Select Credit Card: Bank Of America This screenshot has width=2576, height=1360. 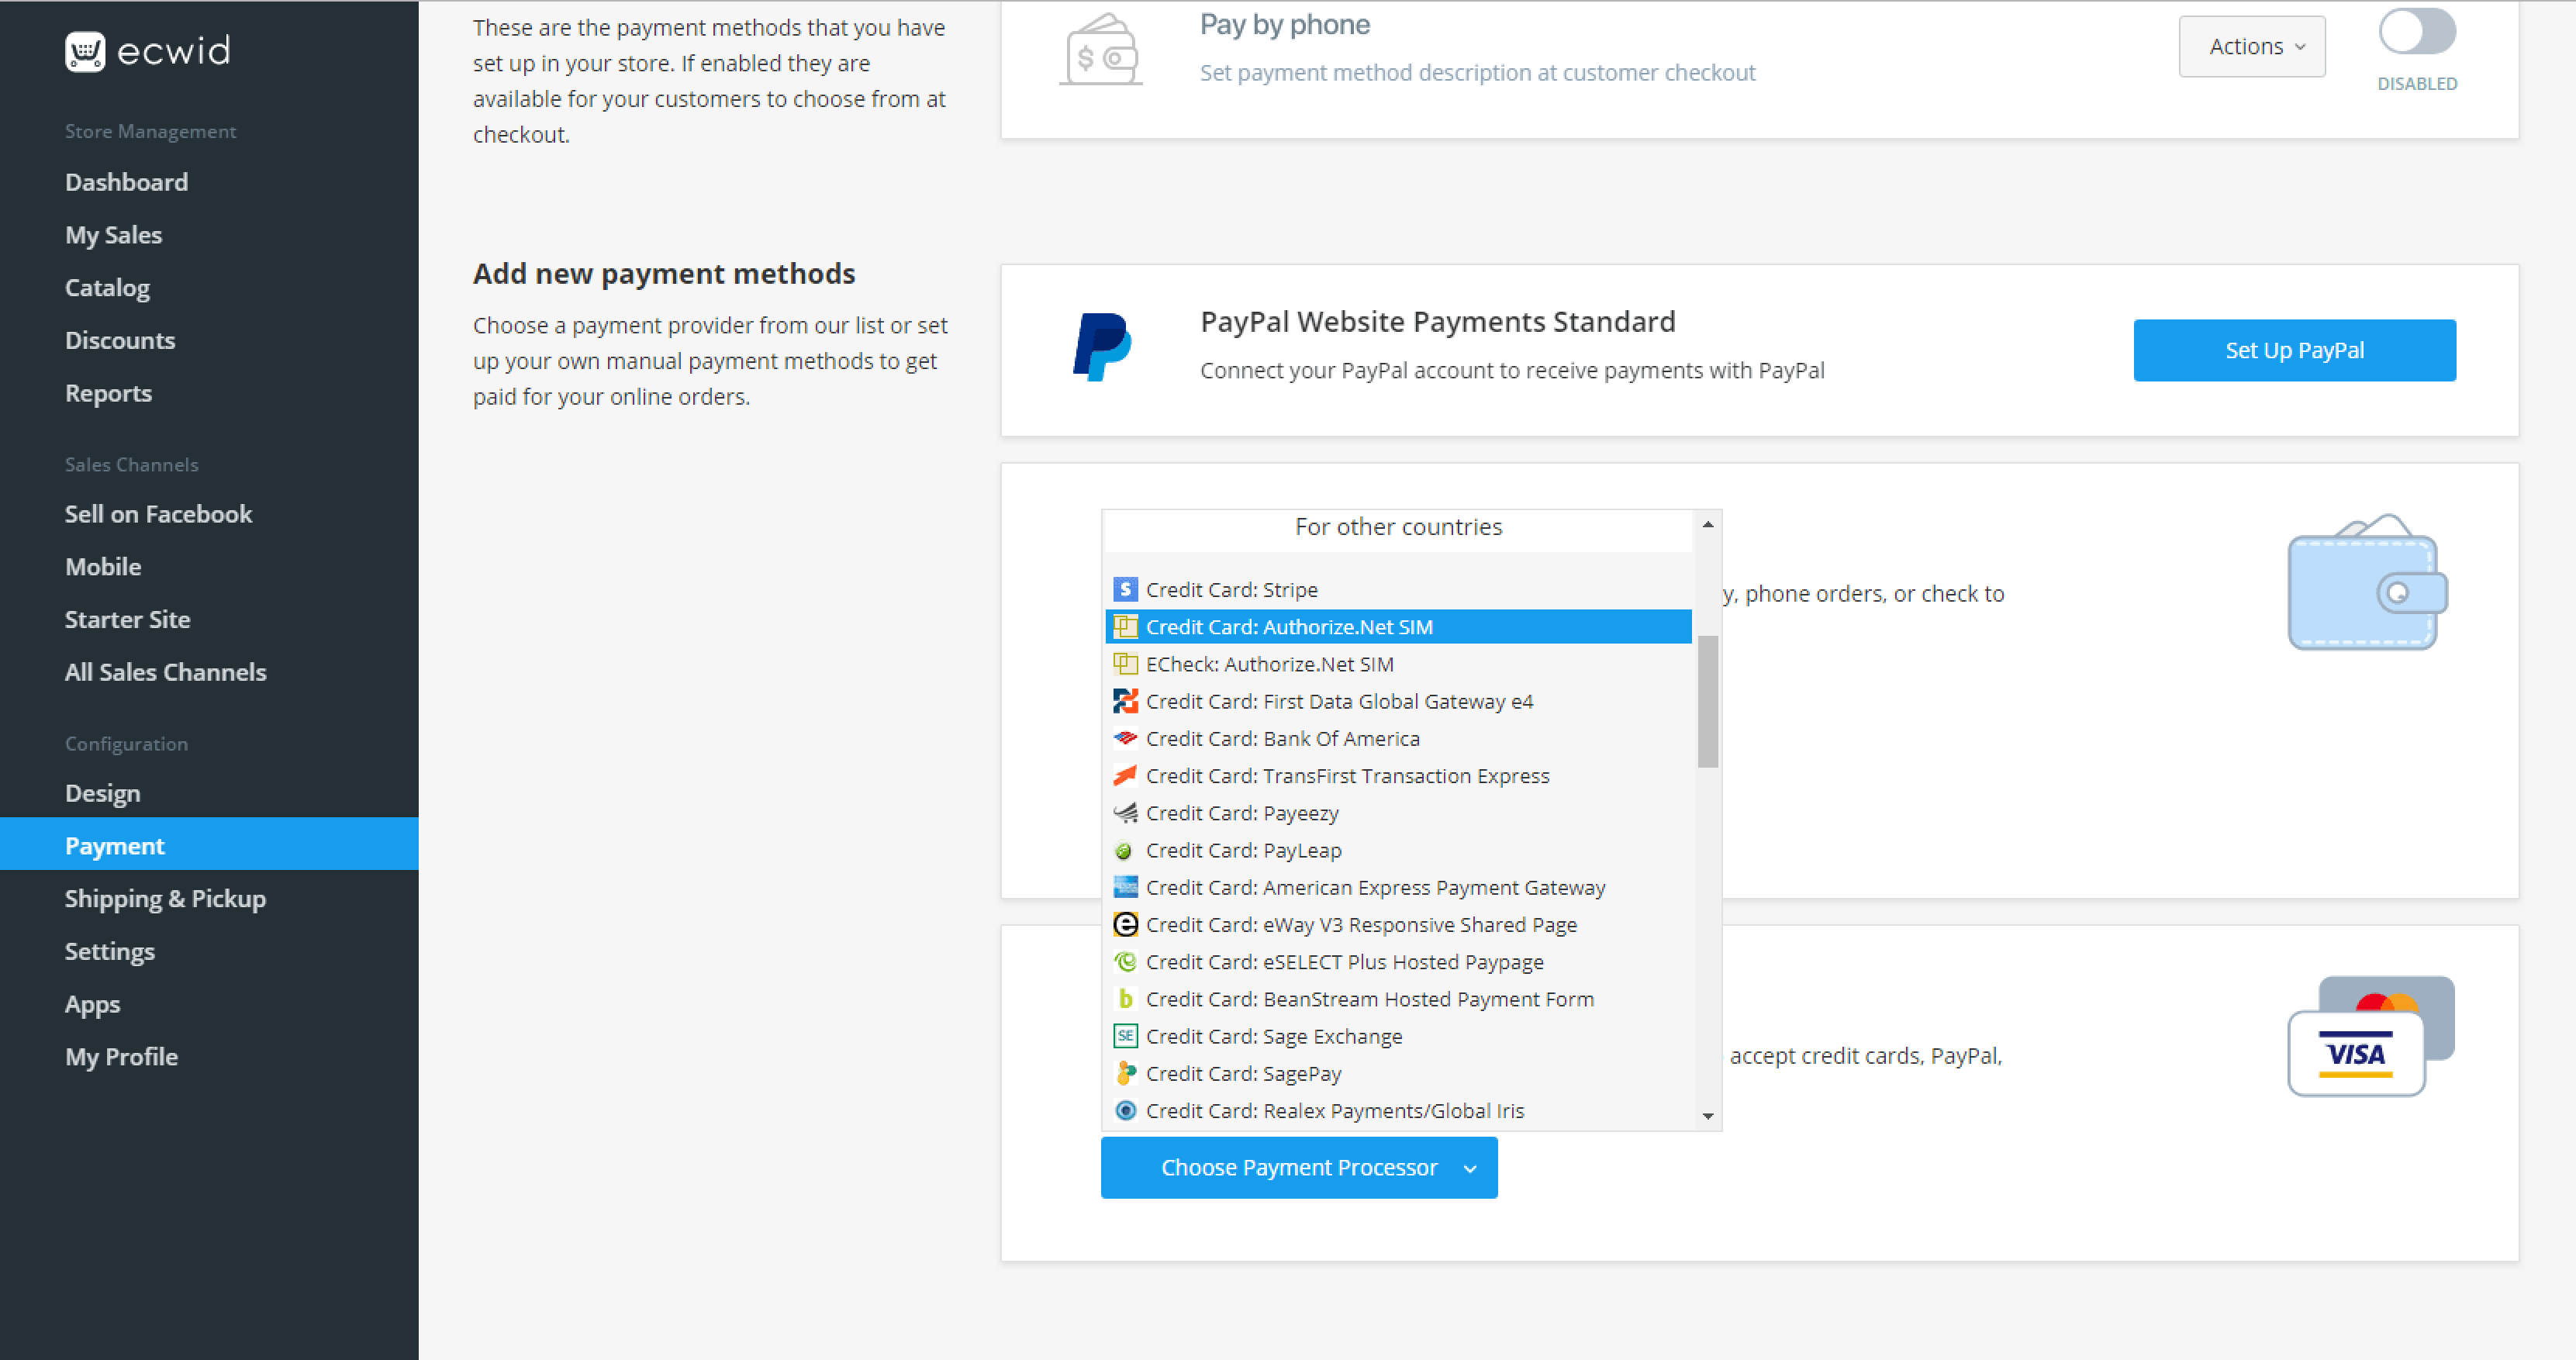click(1398, 738)
